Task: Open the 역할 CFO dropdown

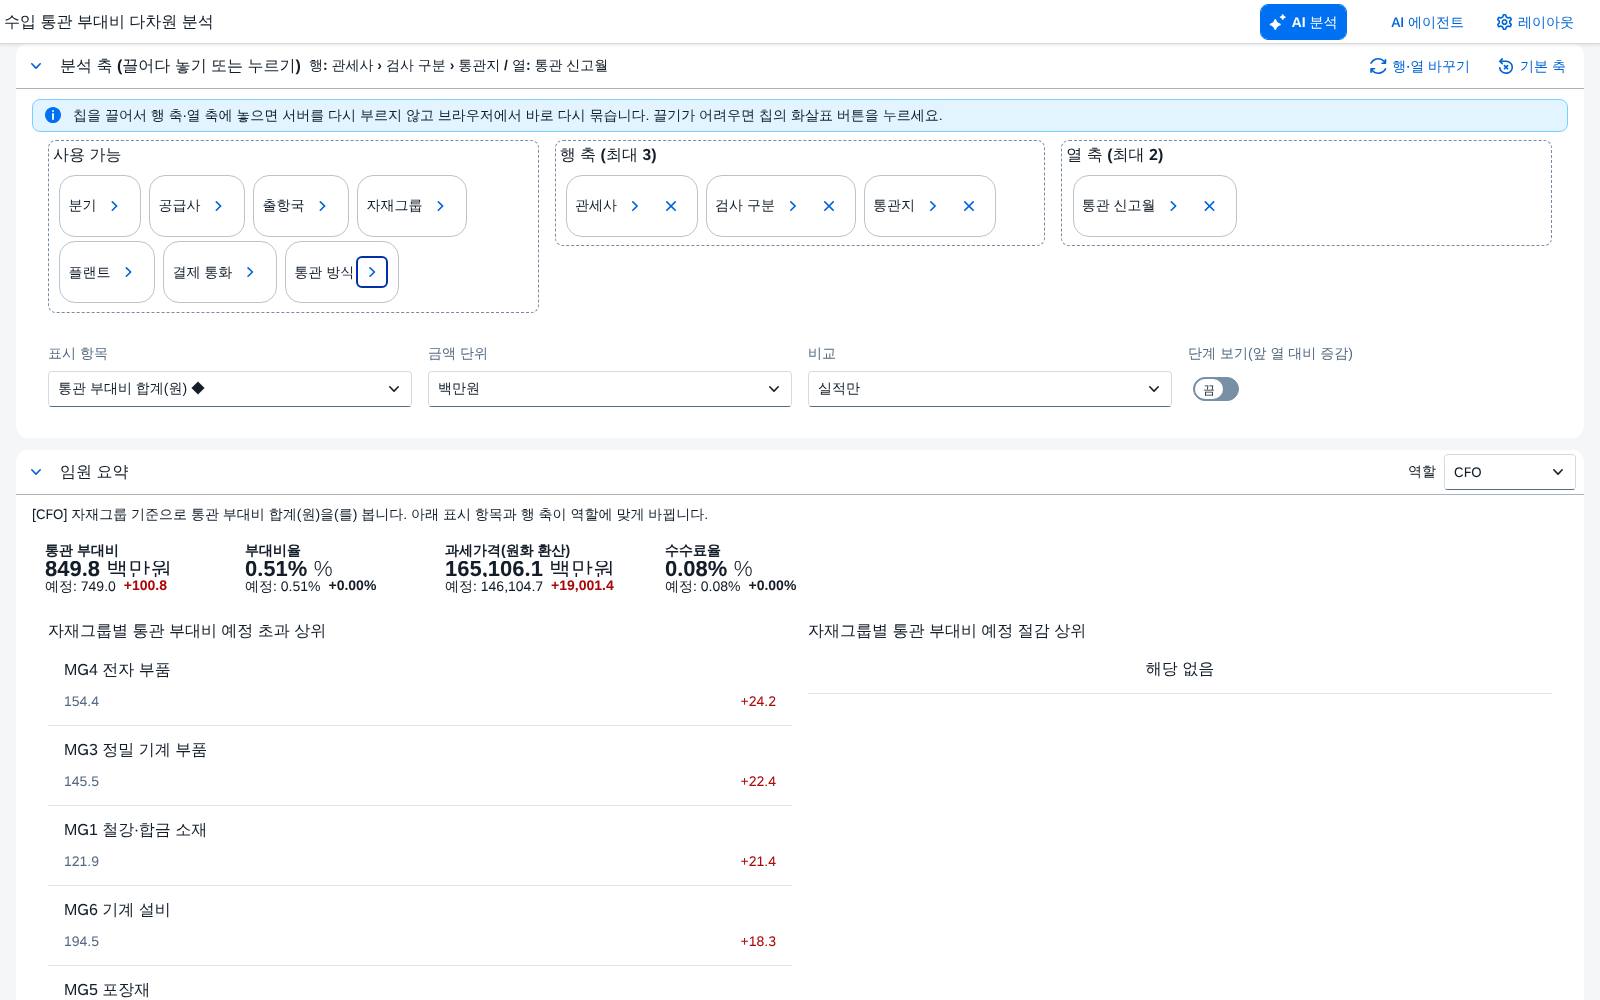Action: (1510, 472)
